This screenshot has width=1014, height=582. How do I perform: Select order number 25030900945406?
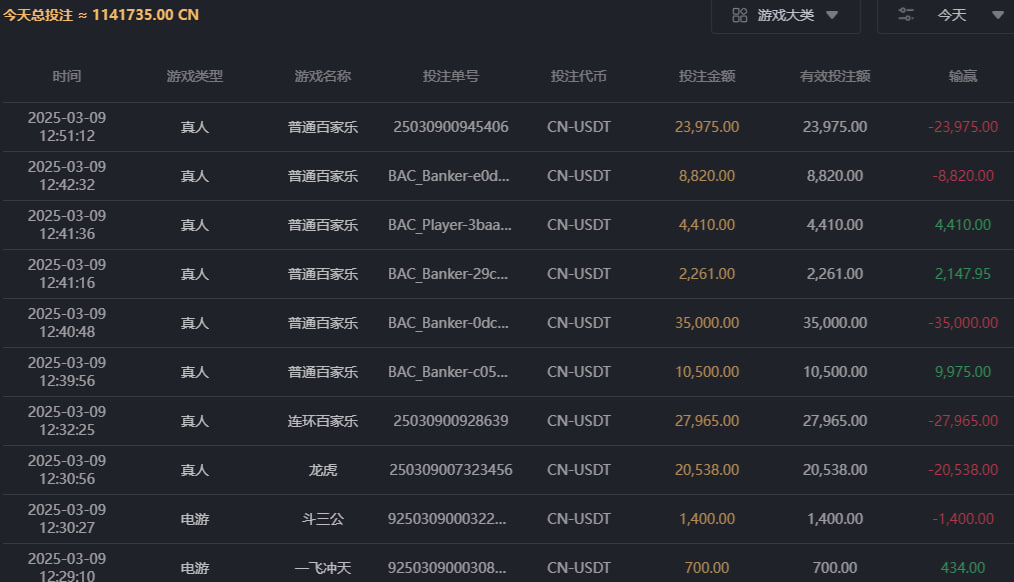point(451,127)
